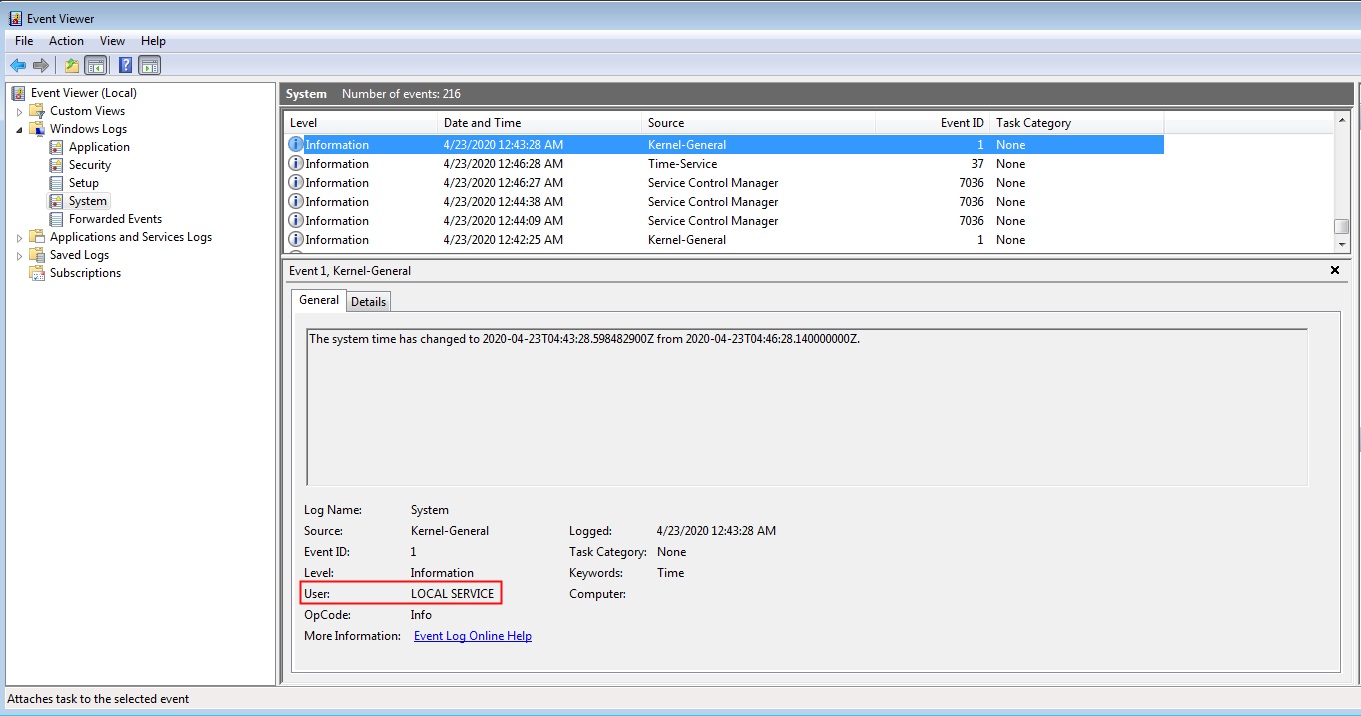
Task: Click info icon of Time-Service event row
Action: coord(296,164)
